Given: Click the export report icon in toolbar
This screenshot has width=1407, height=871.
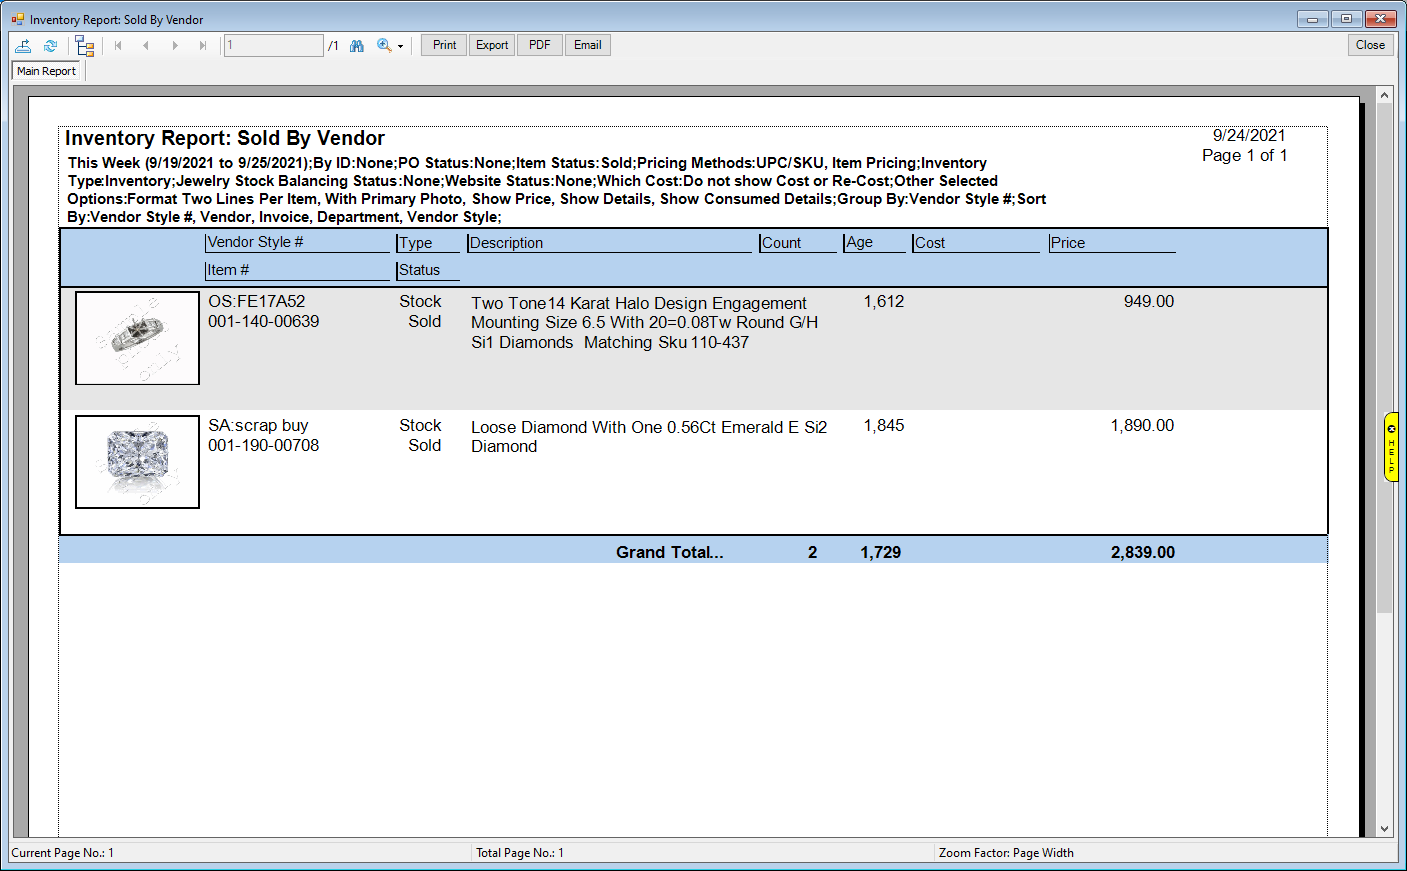Looking at the screenshot, I should coord(23,46).
